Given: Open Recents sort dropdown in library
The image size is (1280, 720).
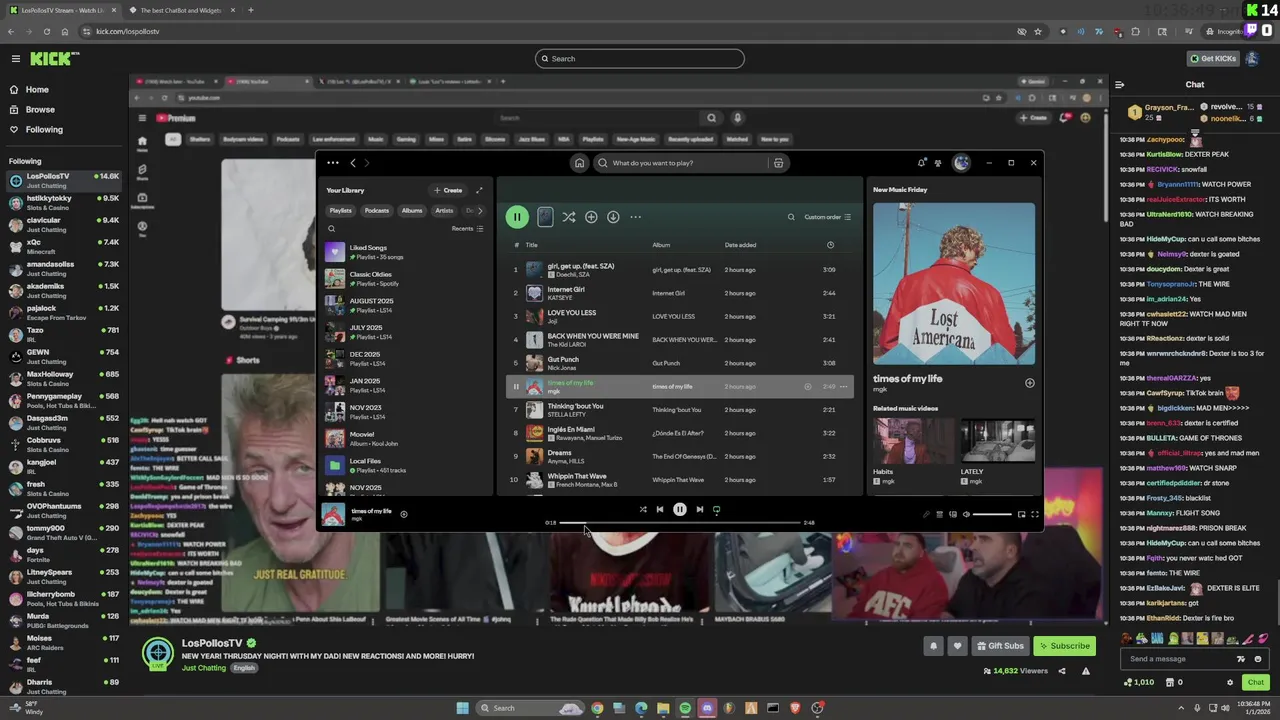Looking at the screenshot, I should coord(467,229).
